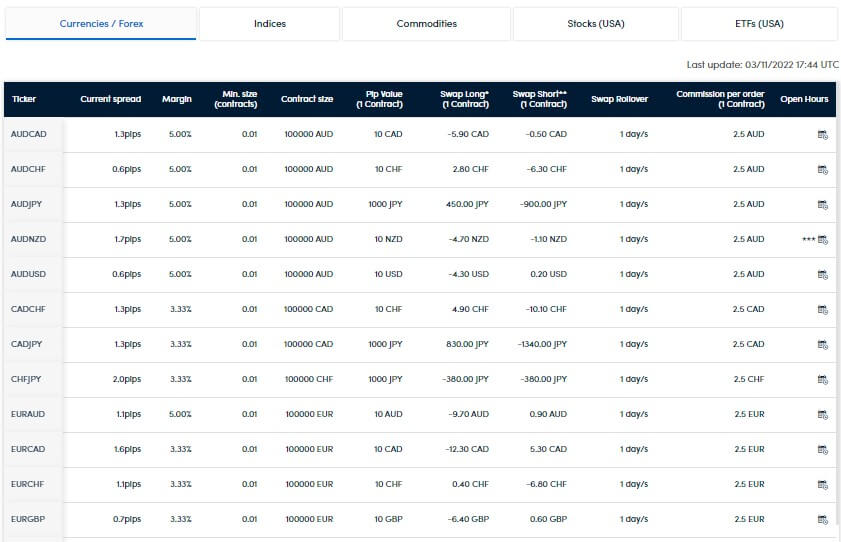The width and height of the screenshot is (841, 542).
Task: Select the Currencies / Forex tab
Action: pyautogui.click(x=101, y=24)
